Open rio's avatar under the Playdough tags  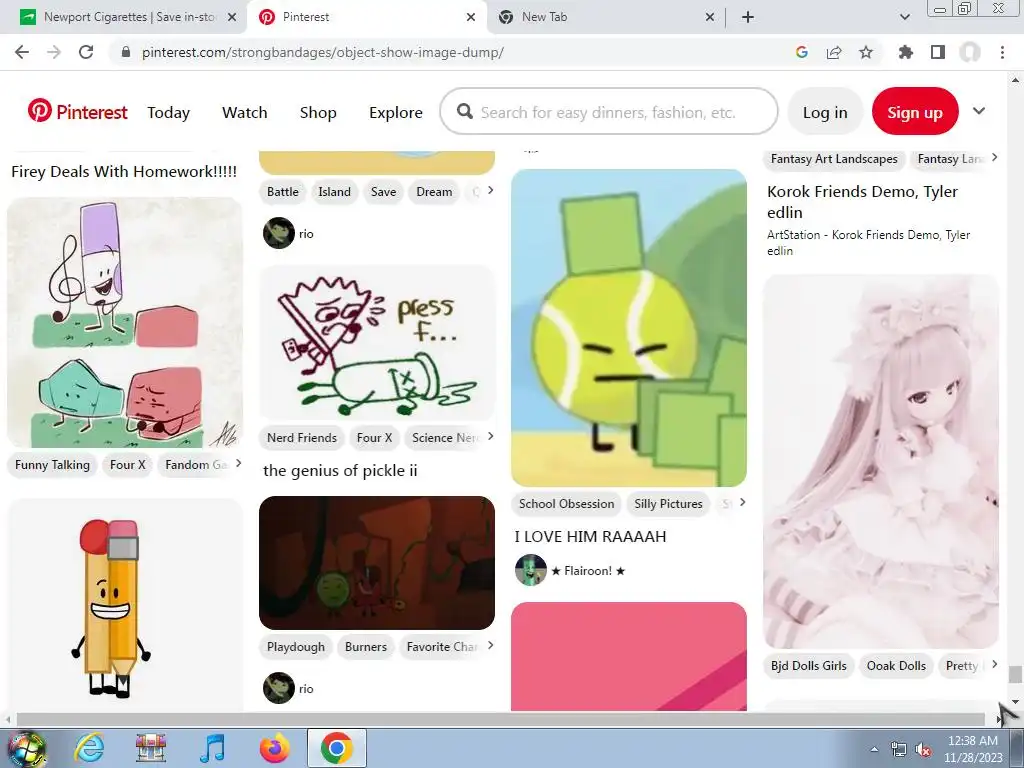pyautogui.click(x=279, y=688)
